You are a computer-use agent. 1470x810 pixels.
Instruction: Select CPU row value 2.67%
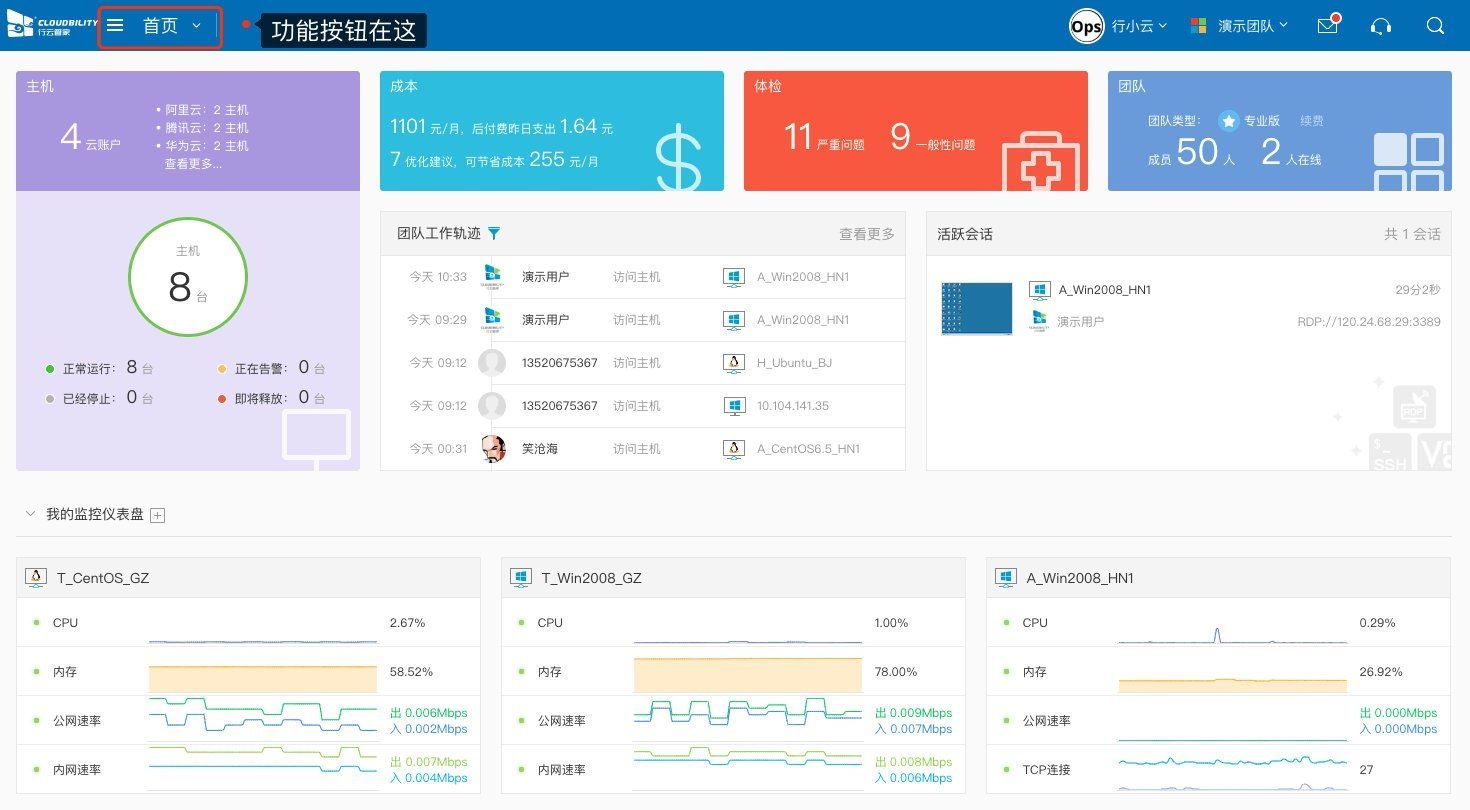click(x=408, y=623)
